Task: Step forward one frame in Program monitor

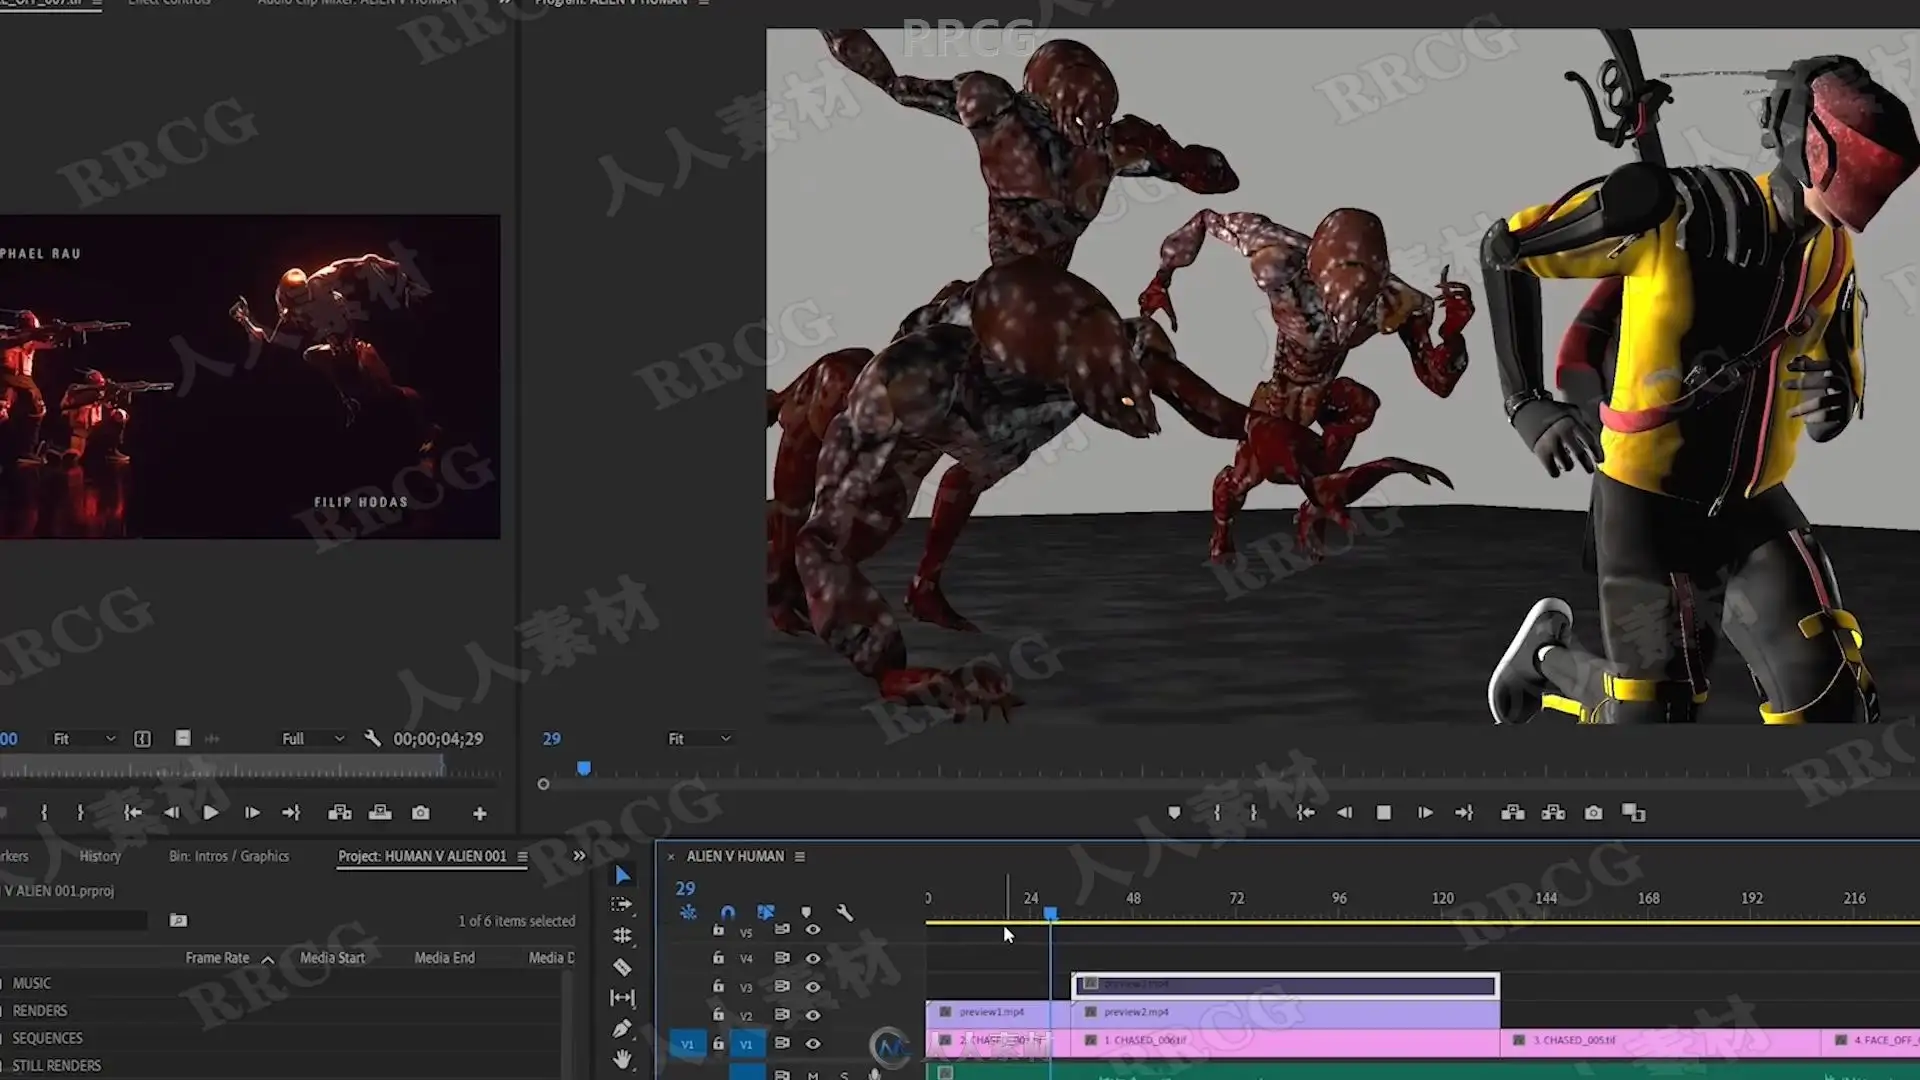Action: [x=1425, y=813]
